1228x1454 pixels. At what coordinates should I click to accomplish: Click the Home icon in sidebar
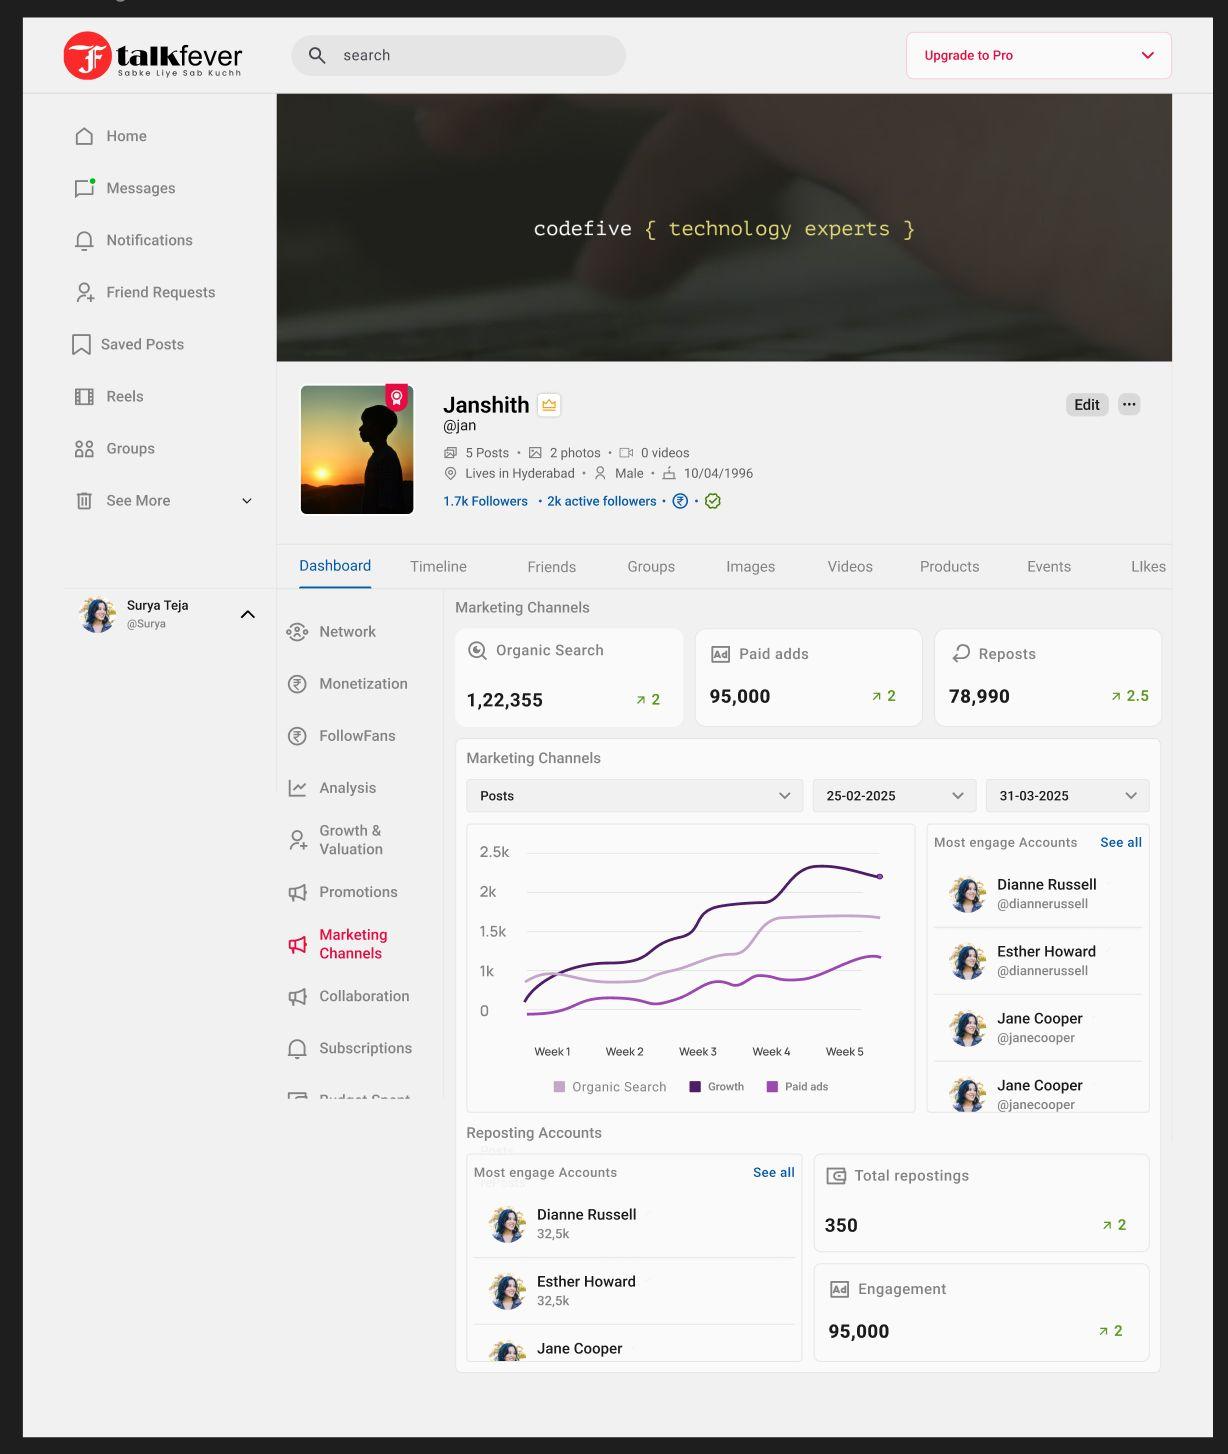84,136
